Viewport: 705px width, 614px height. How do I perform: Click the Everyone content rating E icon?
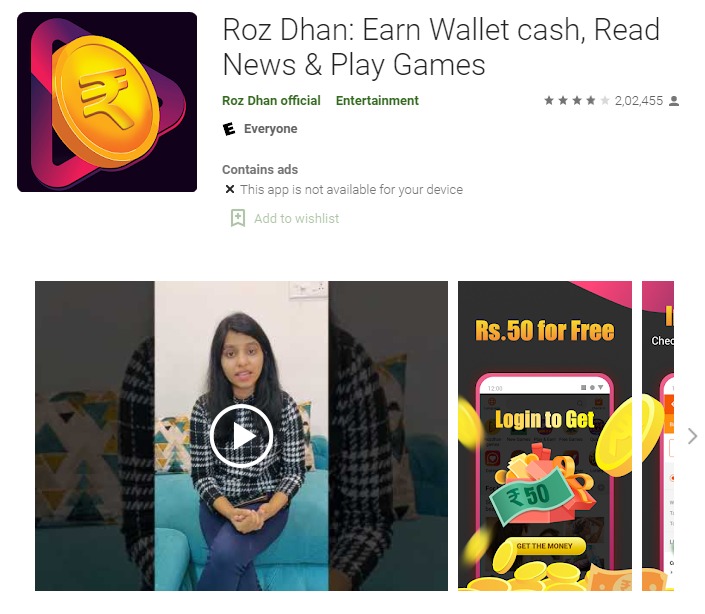coord(229,129)
